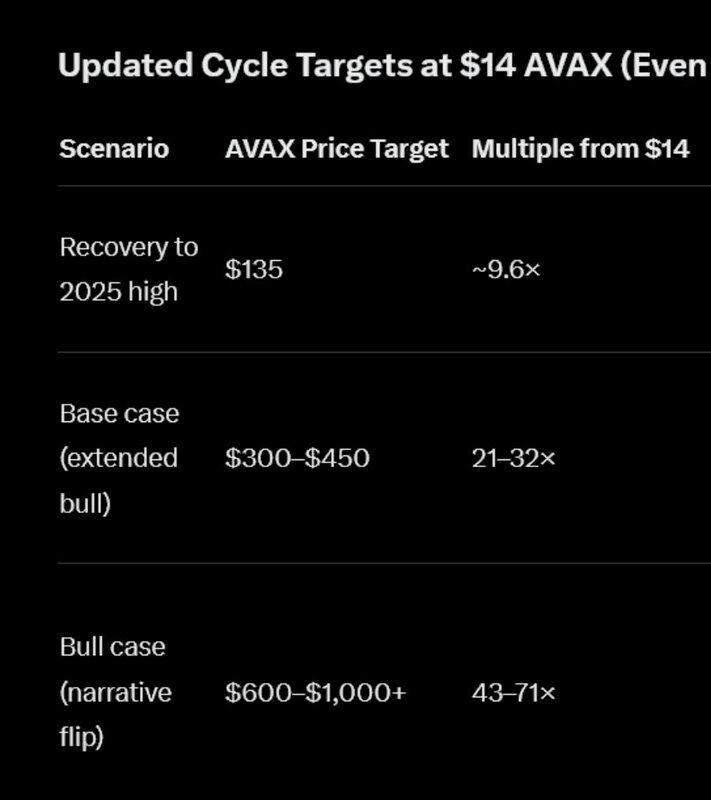
Task: Click the "Recovery to 2025 high" scenario cell
Action: pos(128,269)
